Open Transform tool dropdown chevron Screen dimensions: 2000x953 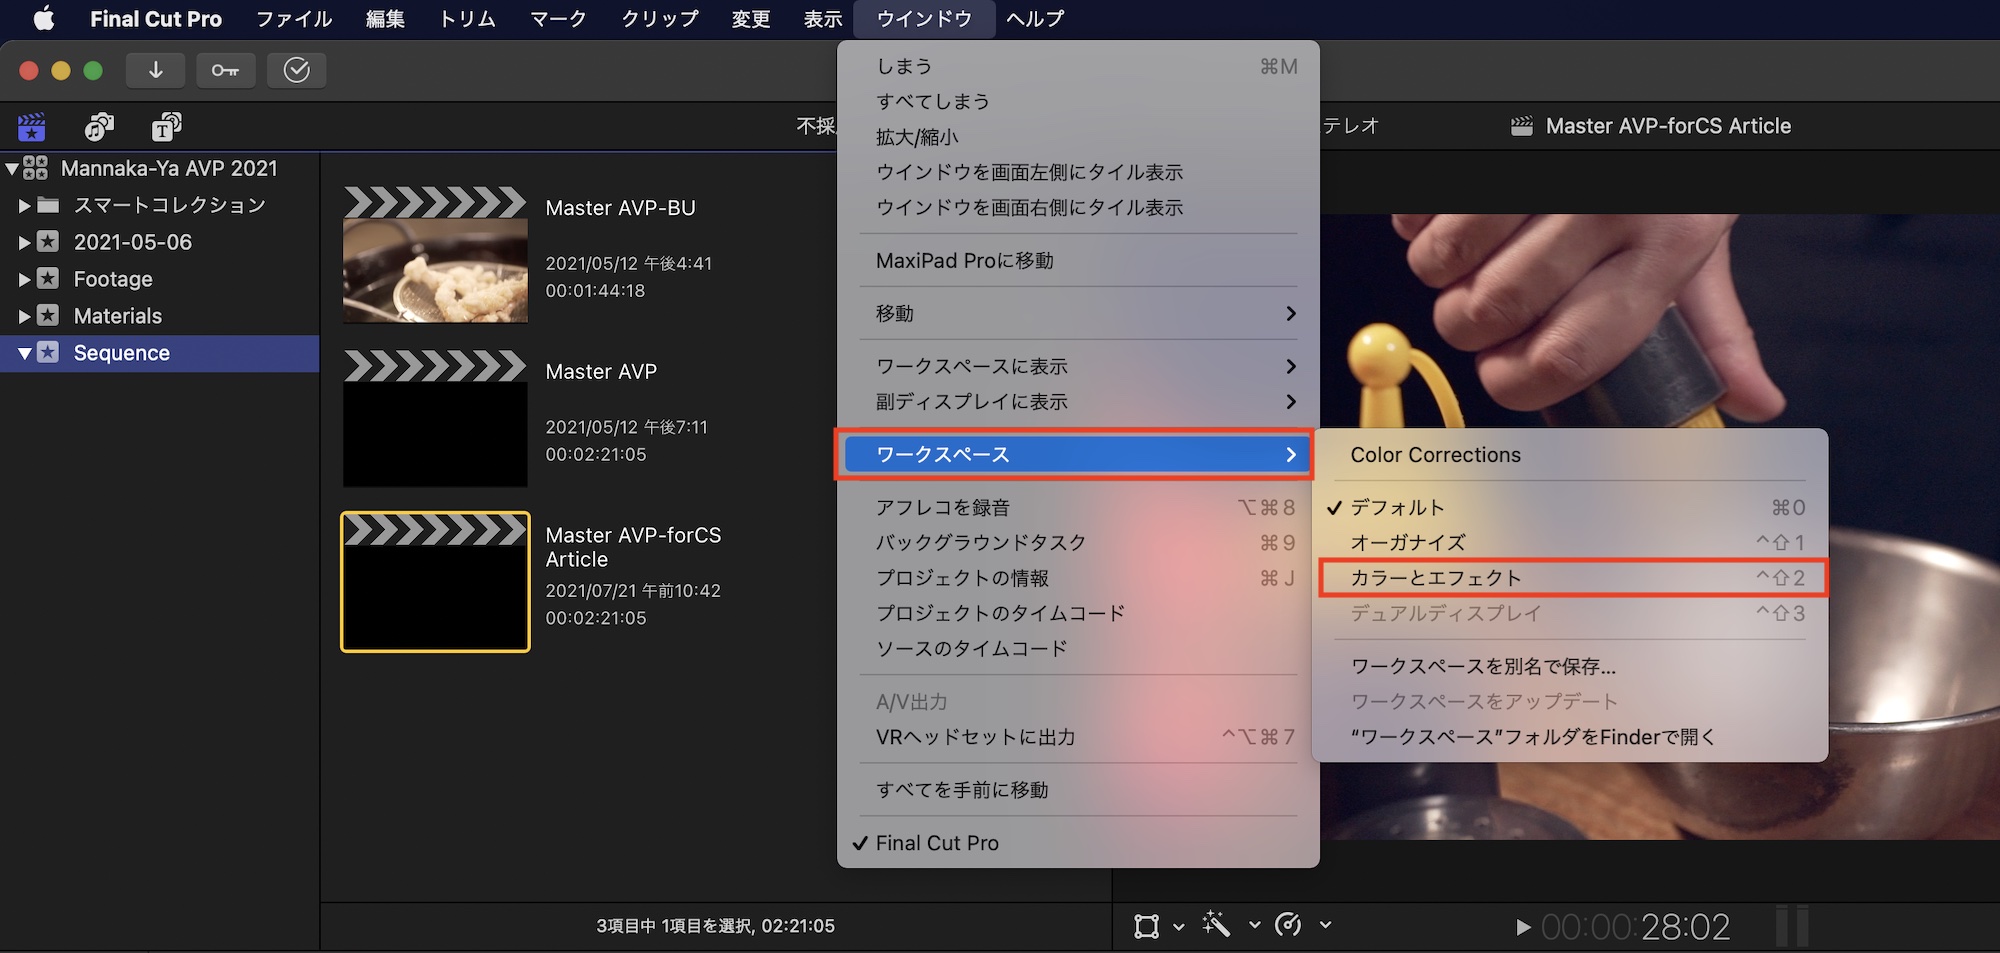pyautogui.click(x=1179, y=926)
